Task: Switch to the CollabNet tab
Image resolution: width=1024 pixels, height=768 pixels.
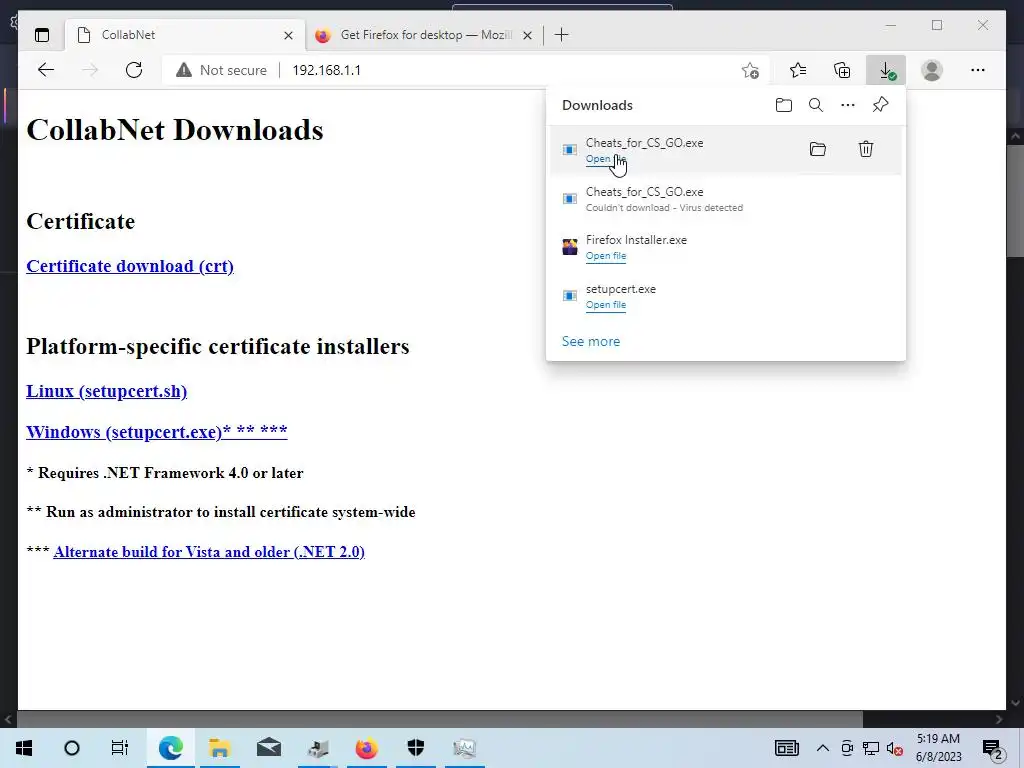Action: [185, 35]
